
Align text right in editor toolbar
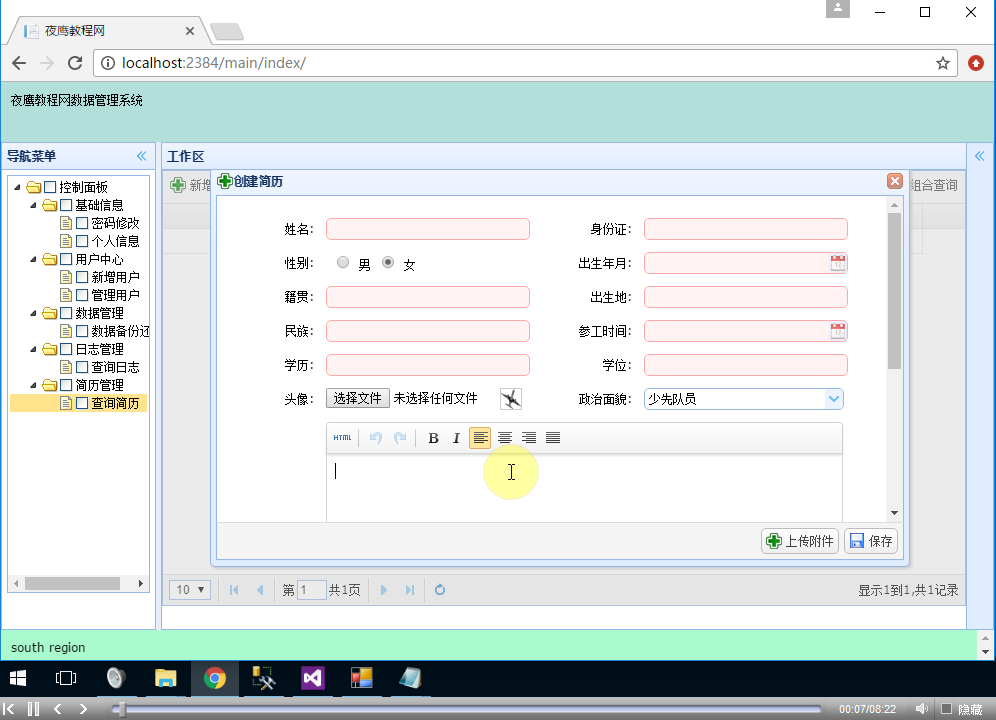[x=529, y=438]
